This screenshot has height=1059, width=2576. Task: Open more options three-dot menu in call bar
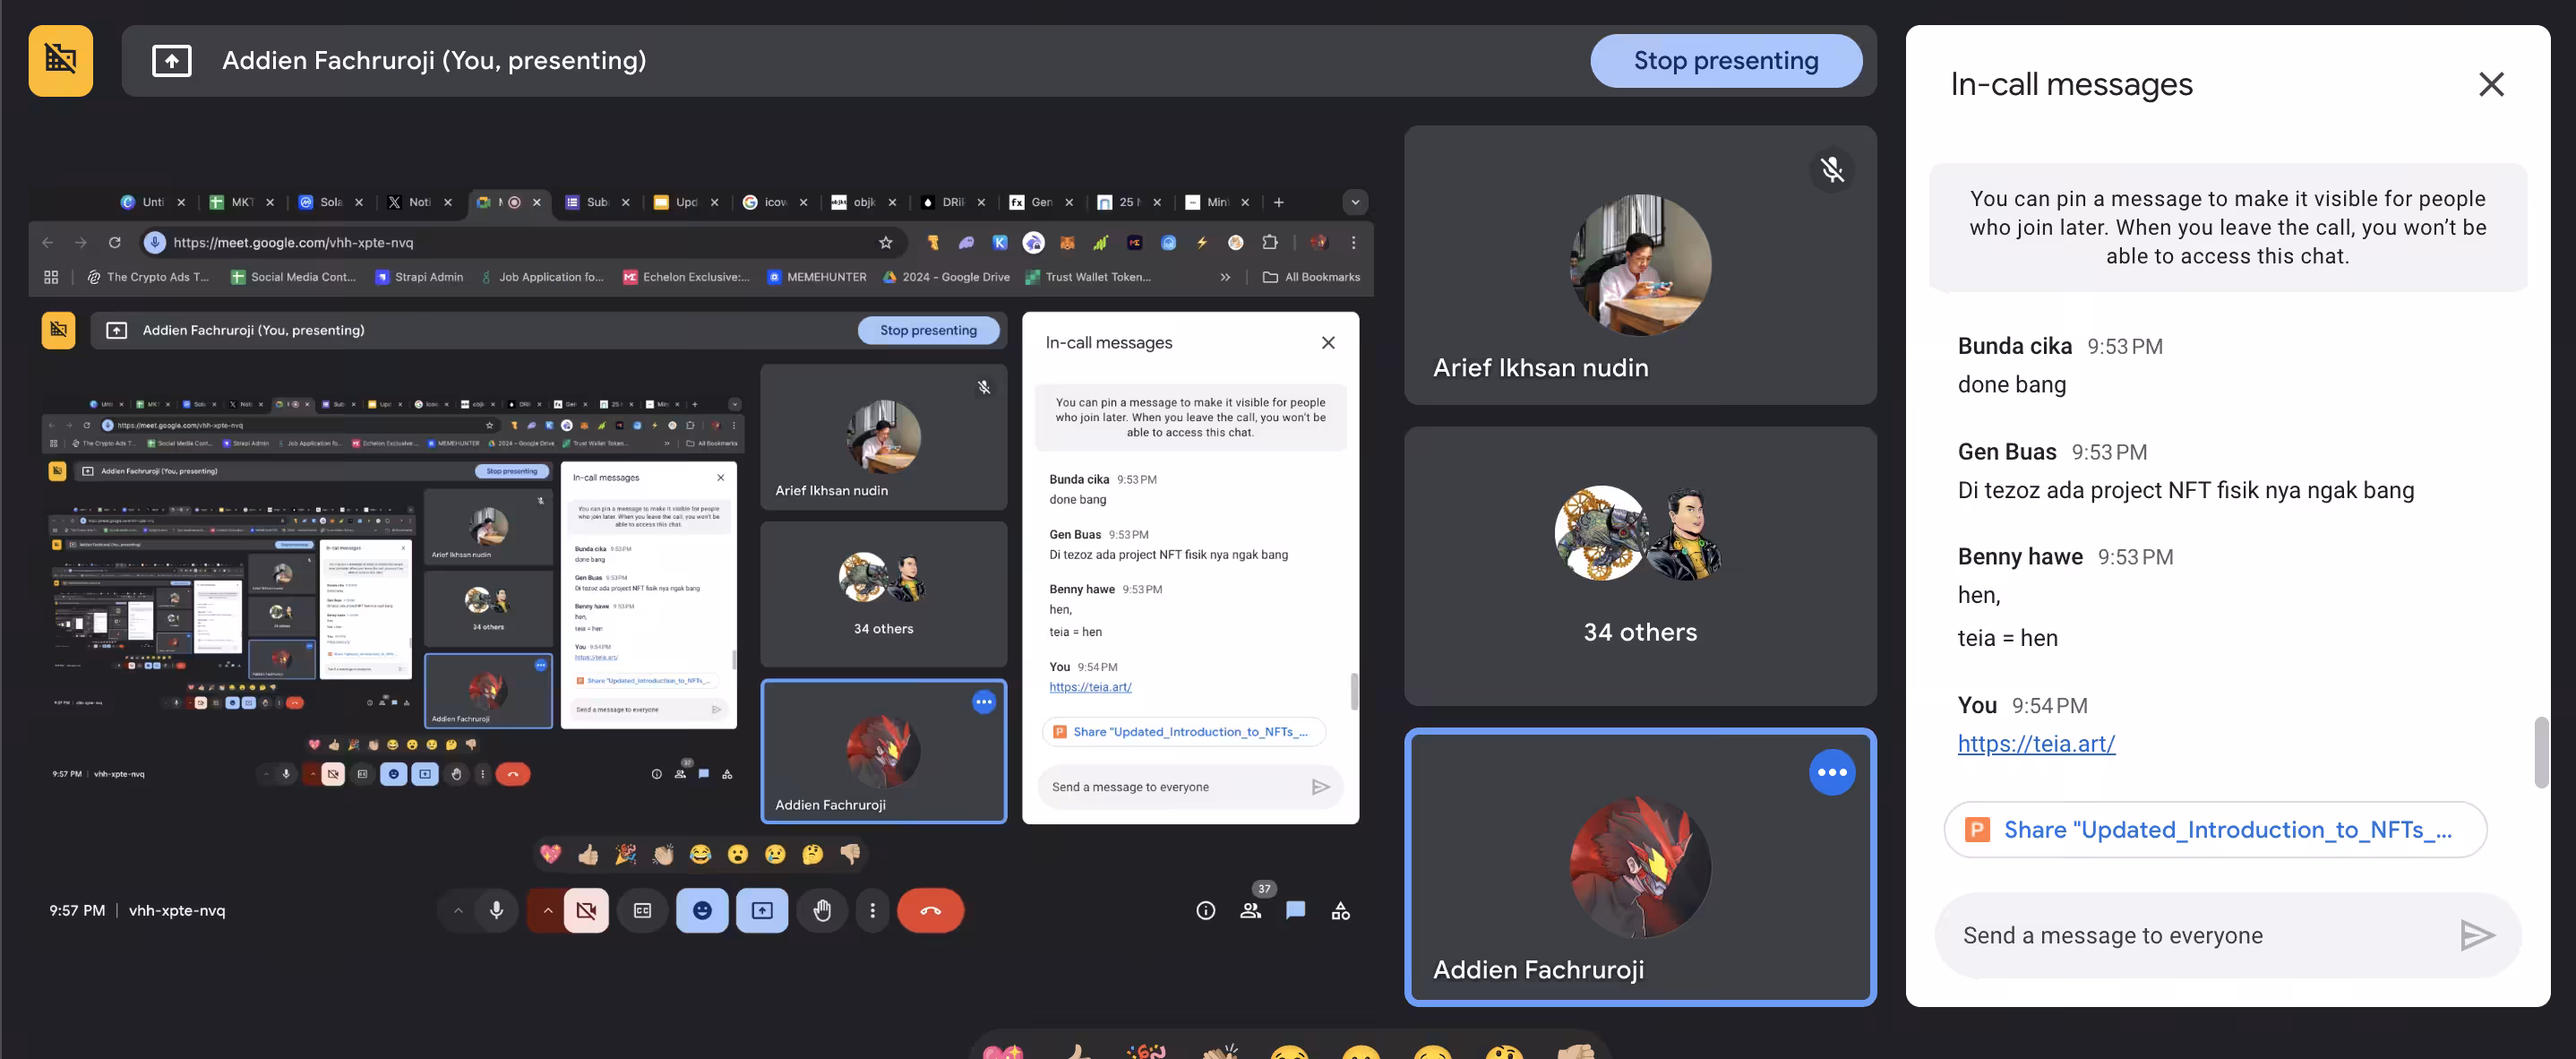pyautogui.click(x=872, y=910)
